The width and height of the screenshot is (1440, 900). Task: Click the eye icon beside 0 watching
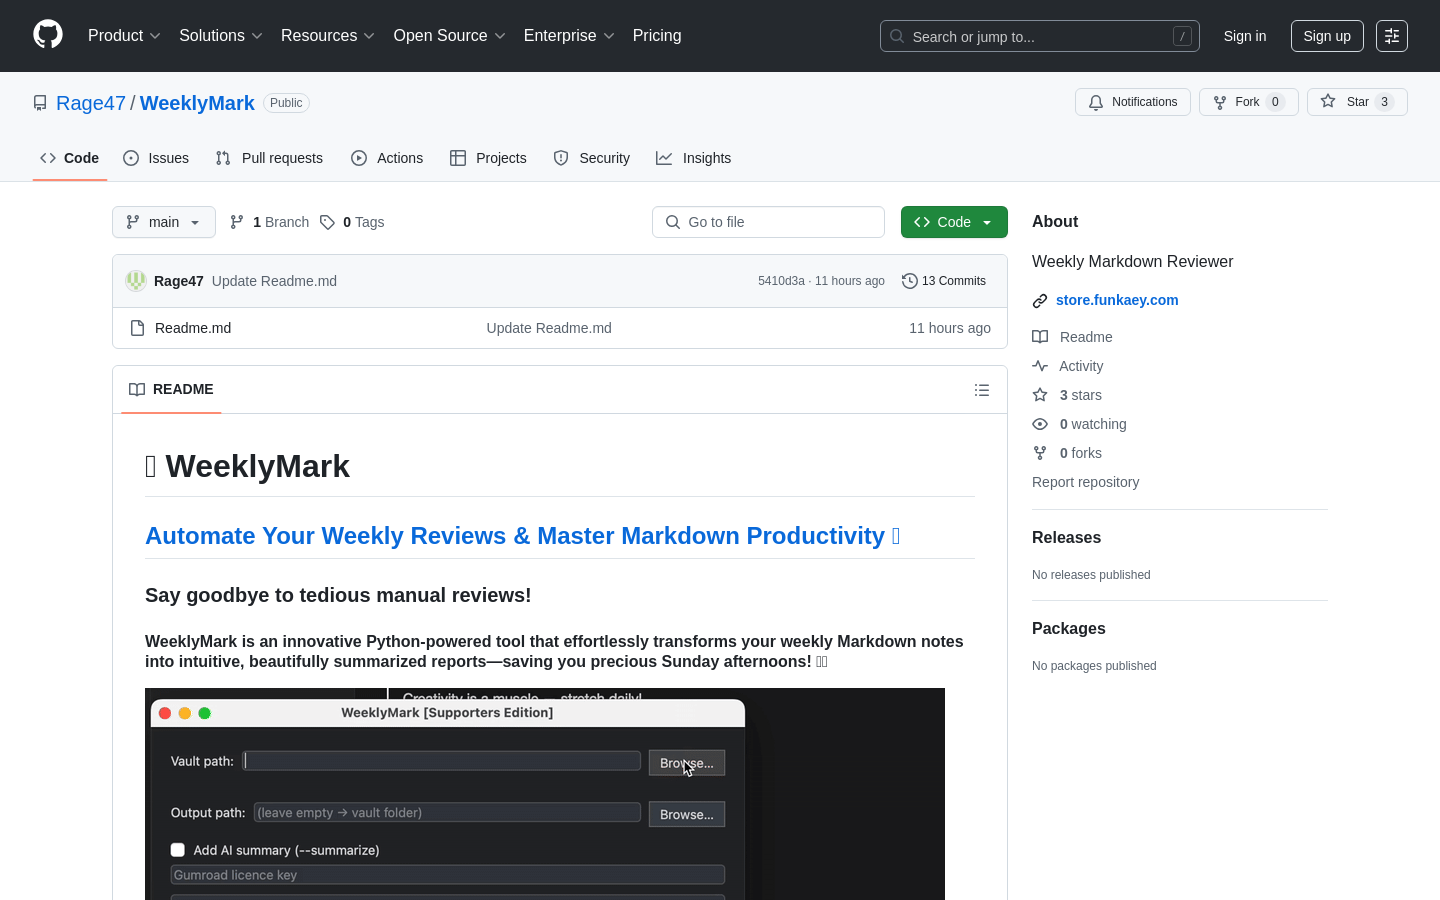[1040, 424]
